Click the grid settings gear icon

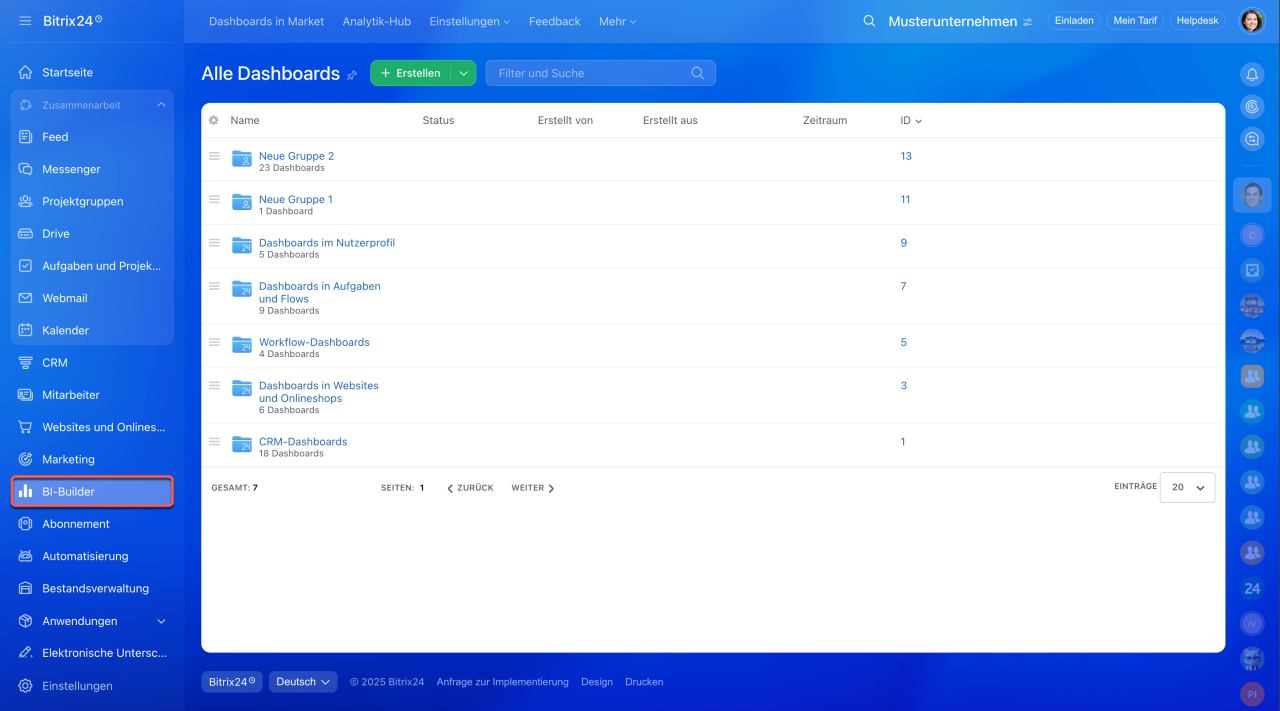[x=213, y=120]
